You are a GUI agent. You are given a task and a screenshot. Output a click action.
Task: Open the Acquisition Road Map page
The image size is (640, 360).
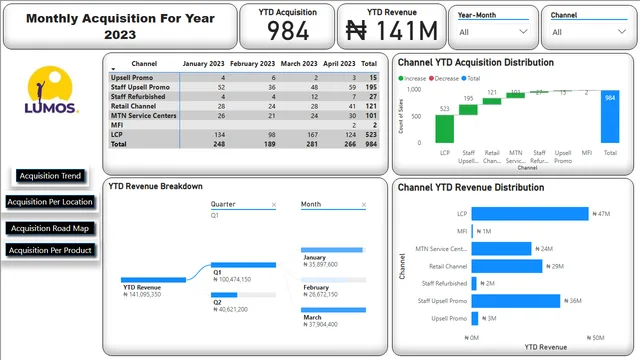tap(50, 228)
